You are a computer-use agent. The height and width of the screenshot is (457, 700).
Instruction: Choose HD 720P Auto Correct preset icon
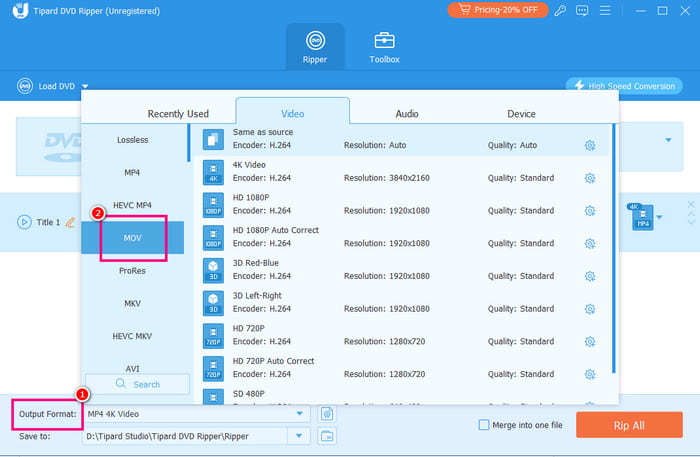[213, 368]
